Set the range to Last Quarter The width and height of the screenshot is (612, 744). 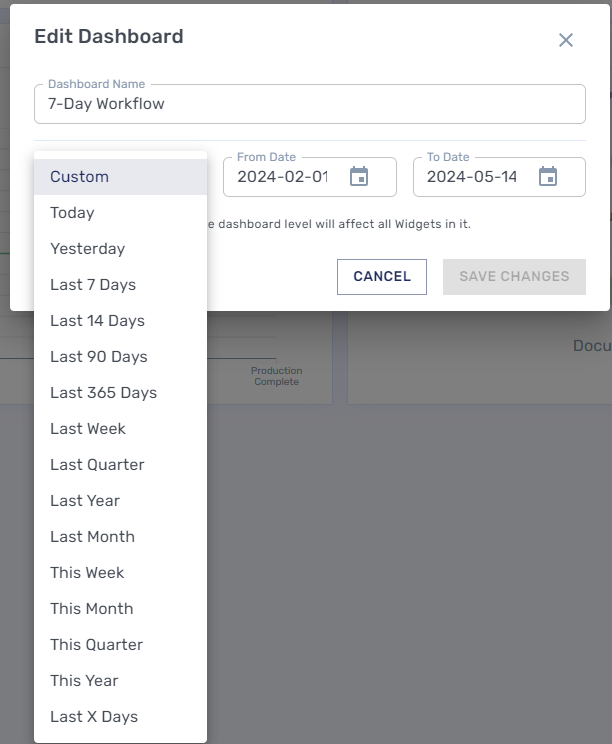[97, 465]
